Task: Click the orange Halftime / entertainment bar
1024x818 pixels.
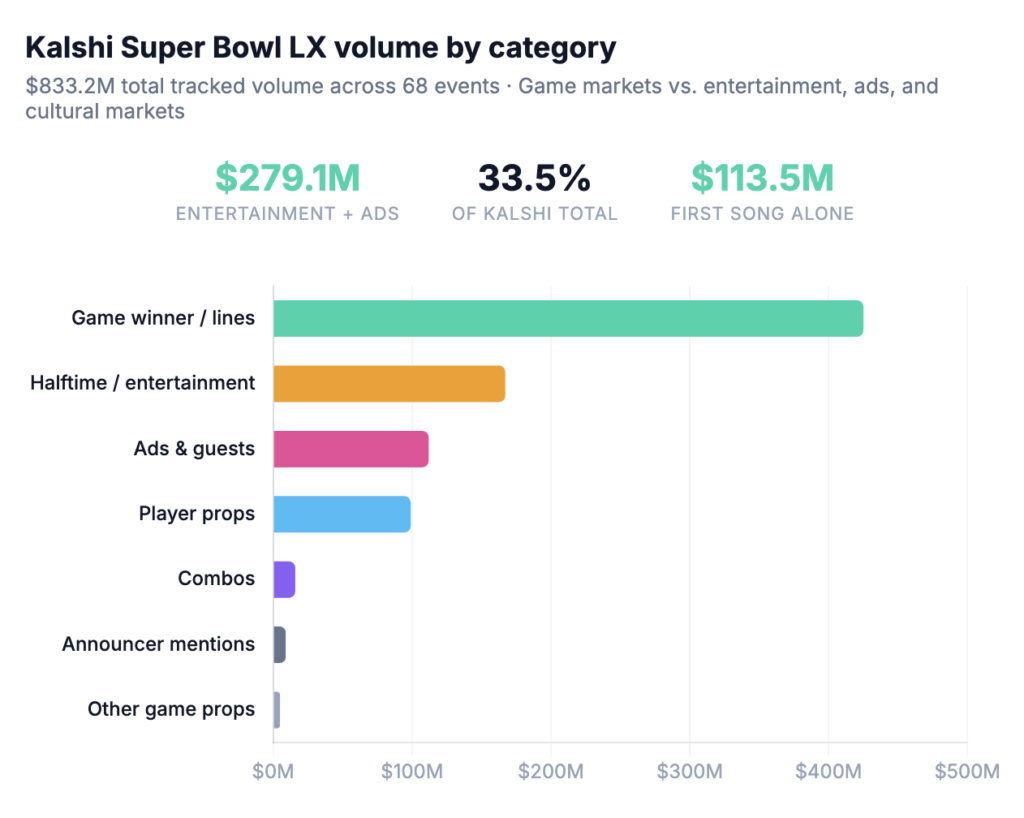Action: point(389,384)
